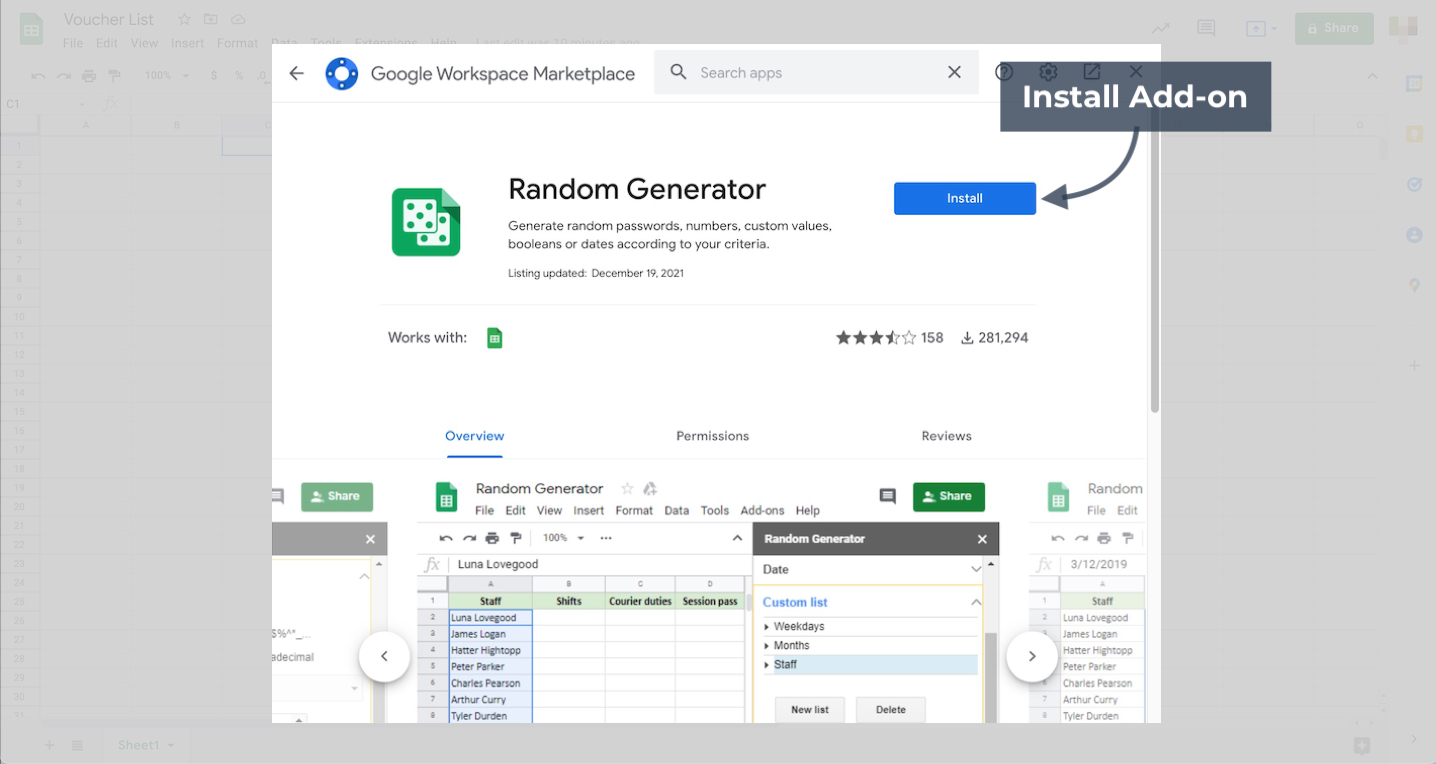Click the Explore button at bottom right
The height and width of the screenshot is (764, 1436).
tap(1362, 745)
